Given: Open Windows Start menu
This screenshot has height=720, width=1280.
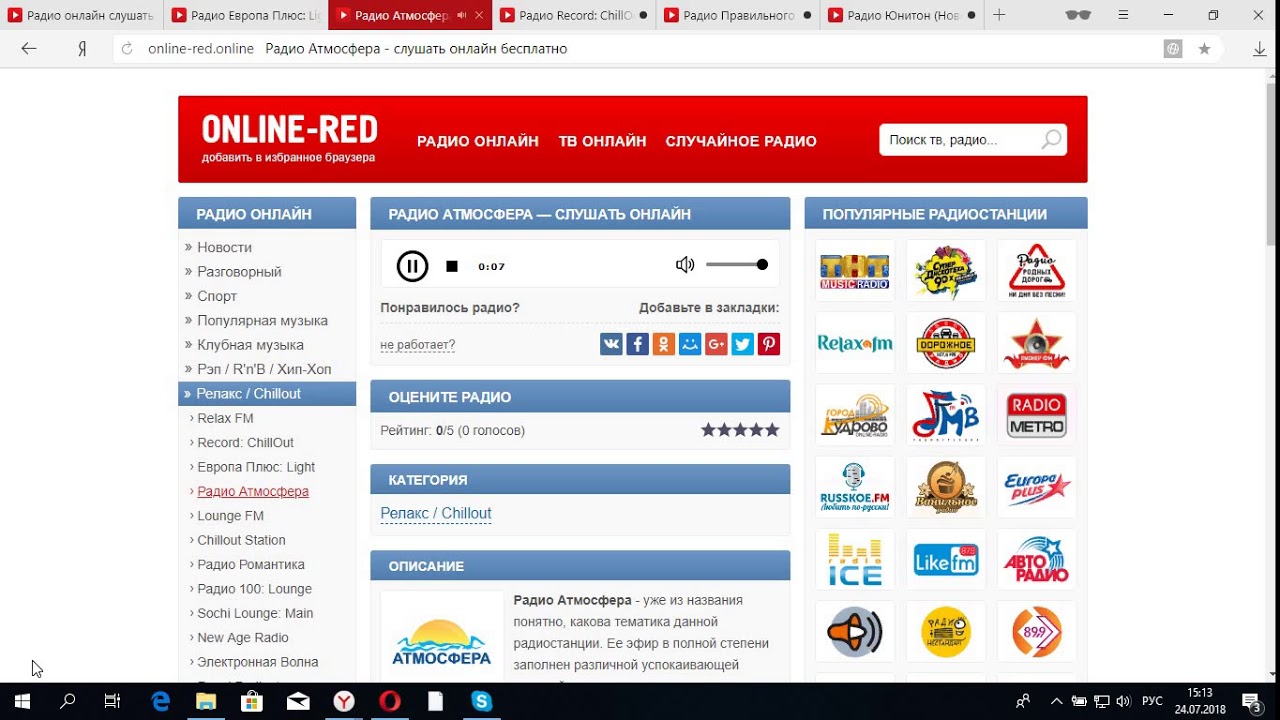Looking at the screenshot, I should pos(22,701).
